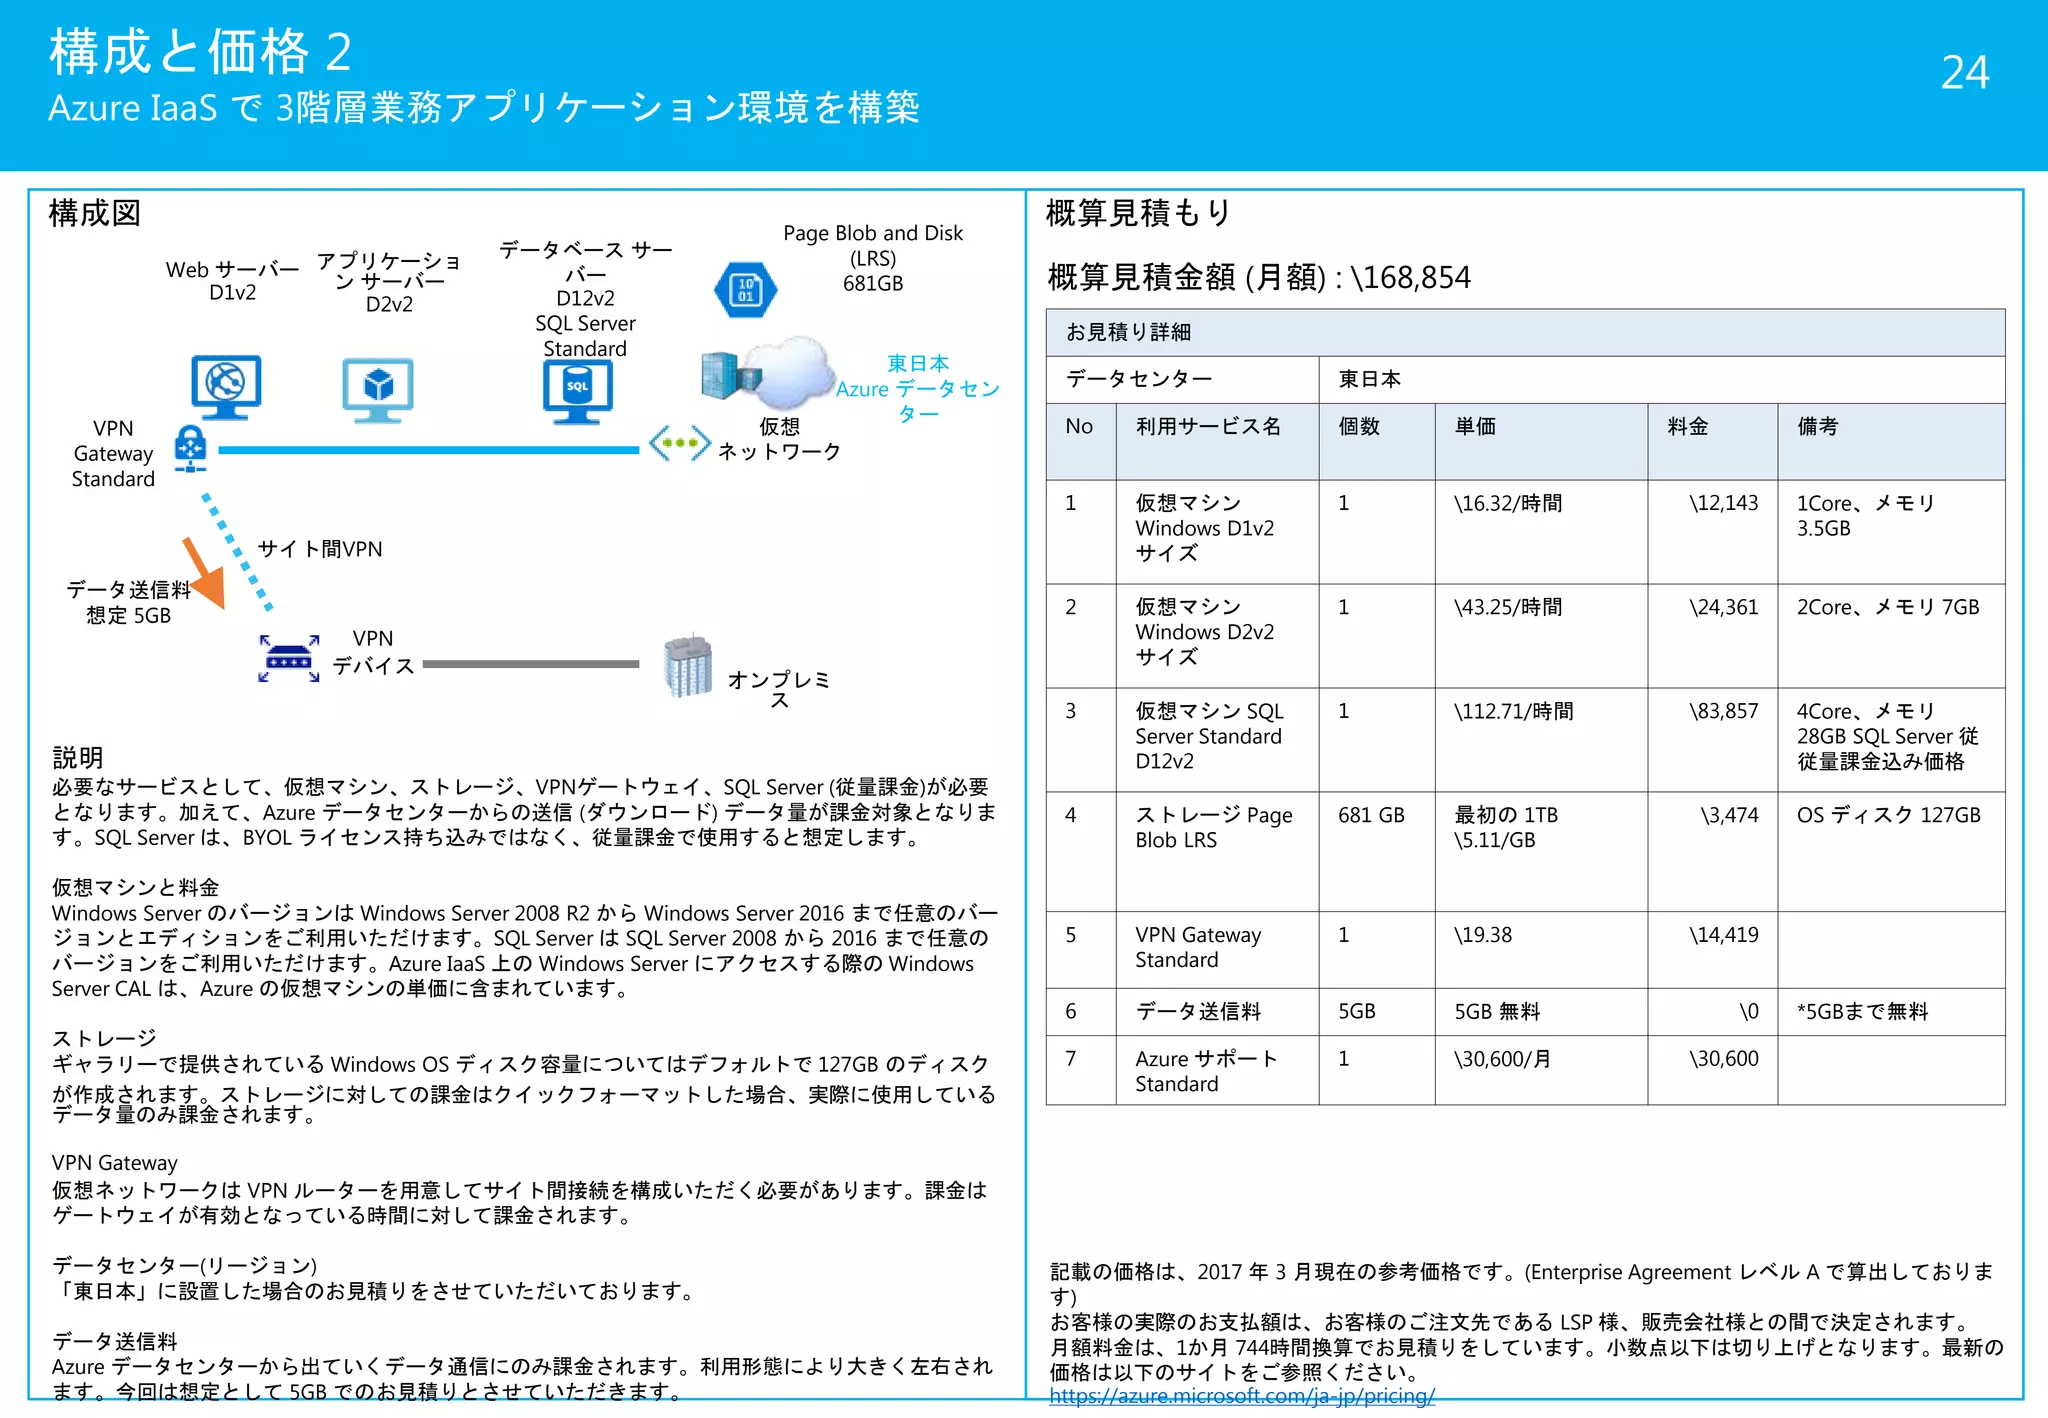2048x1418 pixels.
Task: Click the ストレージ subheading in description
Action: pyautogui.click(x=104, y=1039)
